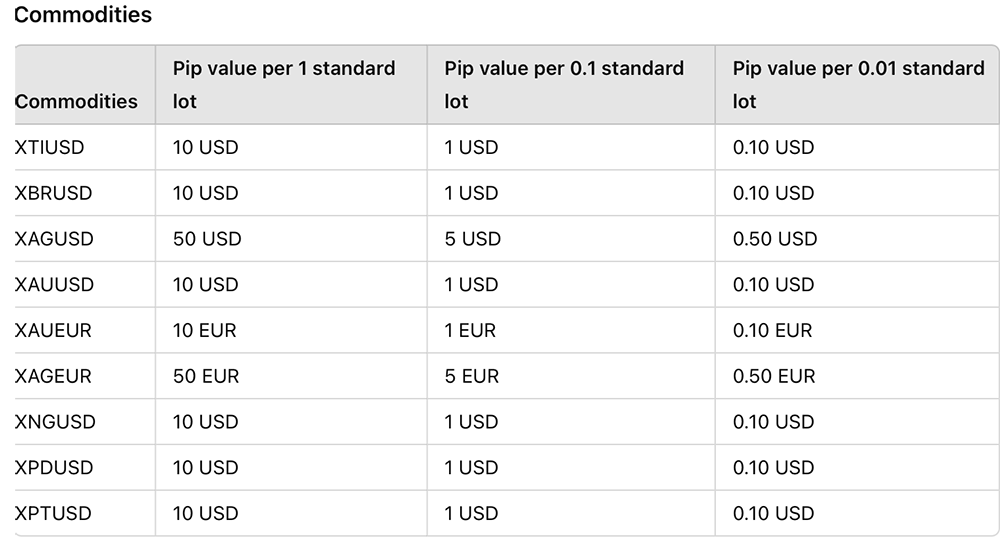Click the 10 EUR value for XAUEUR
1000x538 pixels.
coord(205,331)
